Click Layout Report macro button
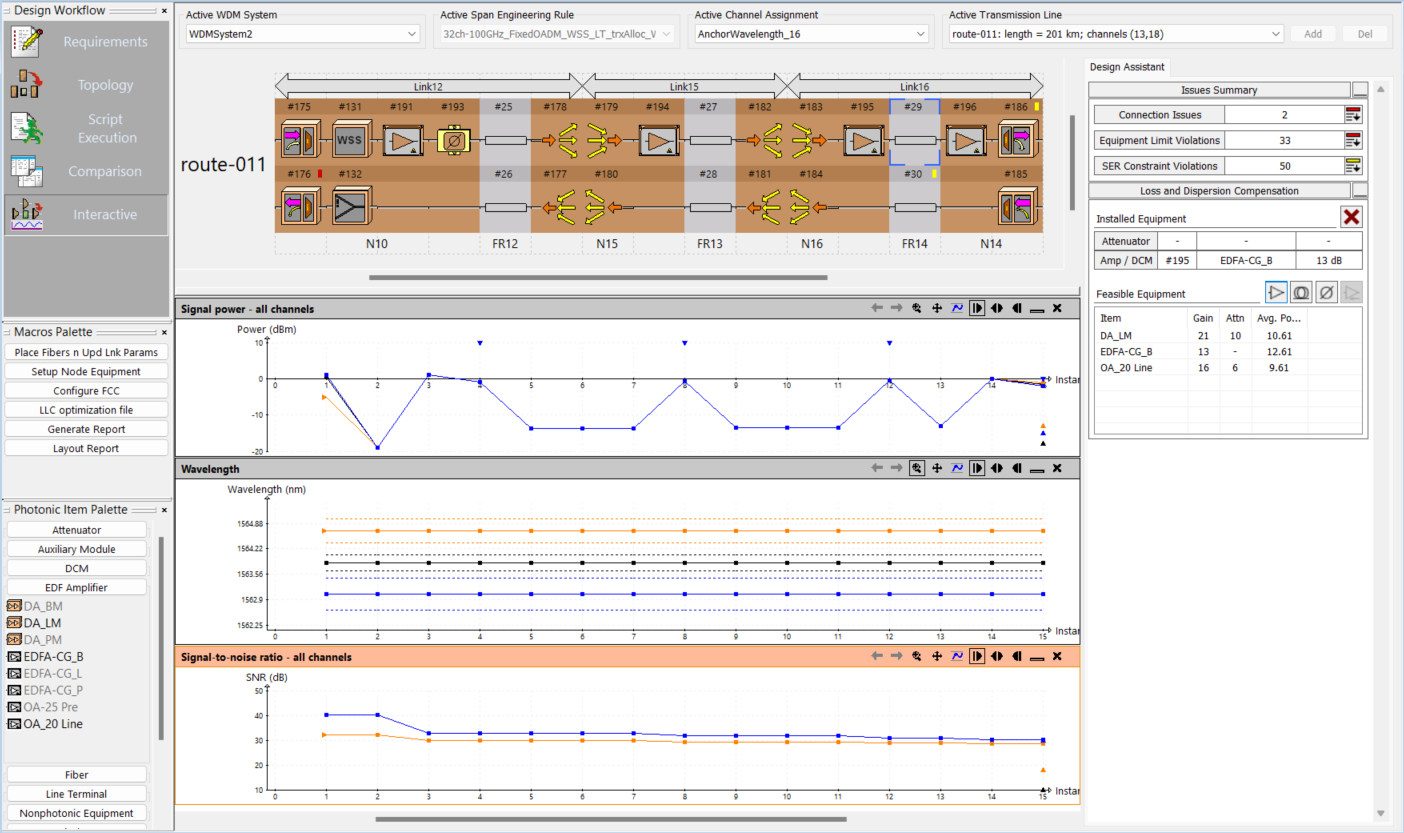The width and height of the screenshot is (1404, 833). coord(85,448)
